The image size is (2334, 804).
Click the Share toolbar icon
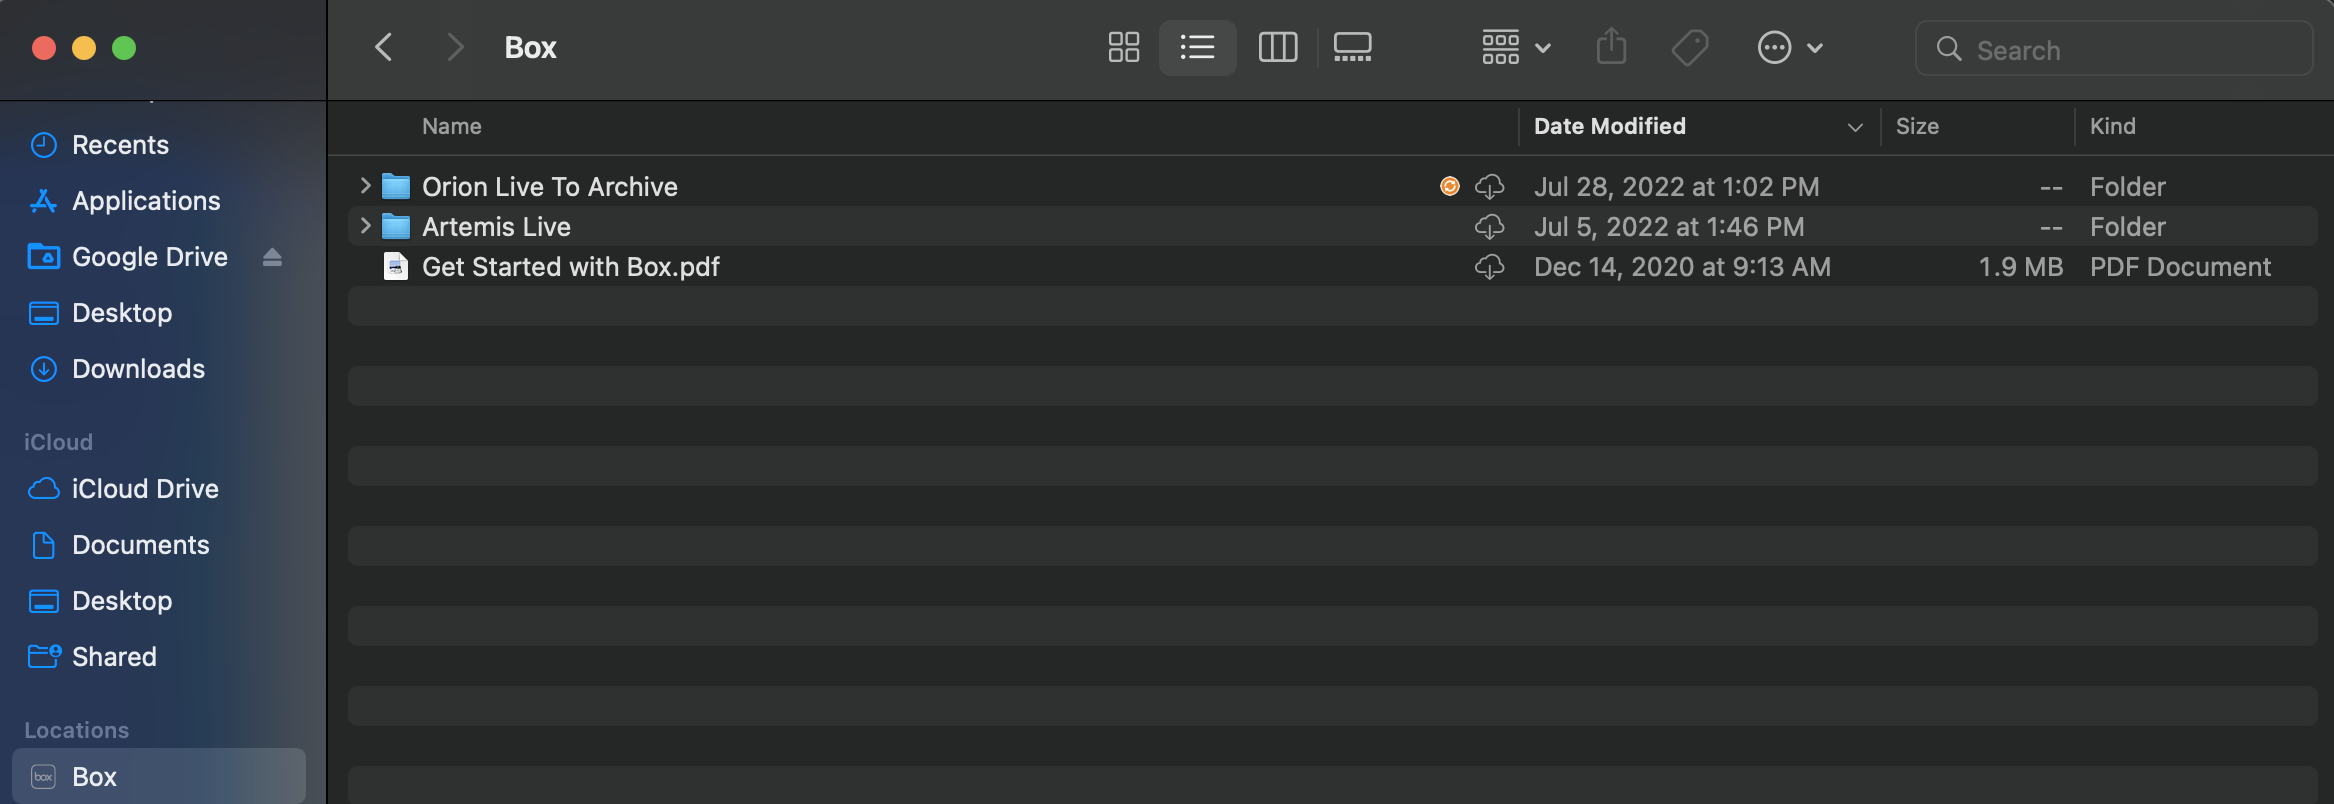pos(1611,47)
